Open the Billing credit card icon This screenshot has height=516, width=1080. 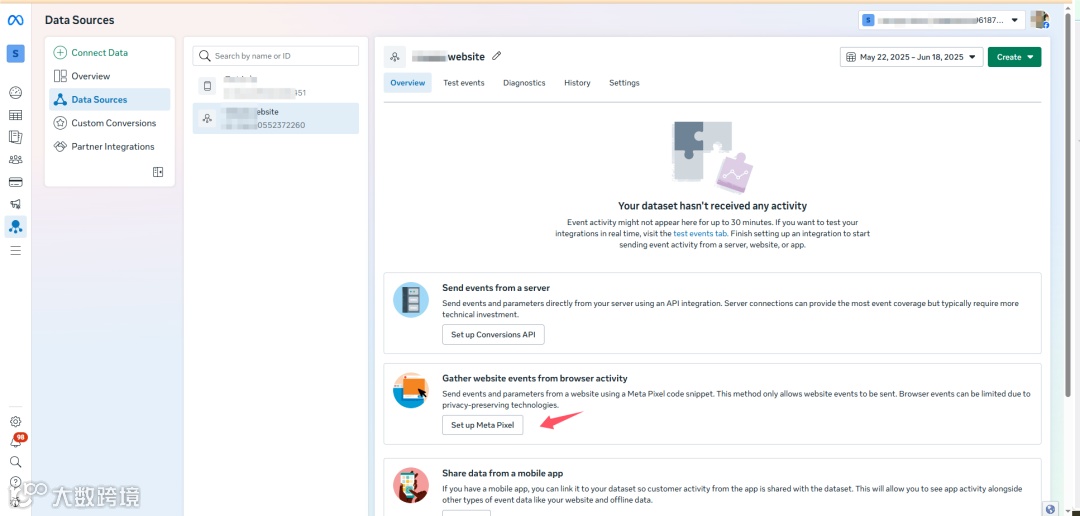click(16, 182)
